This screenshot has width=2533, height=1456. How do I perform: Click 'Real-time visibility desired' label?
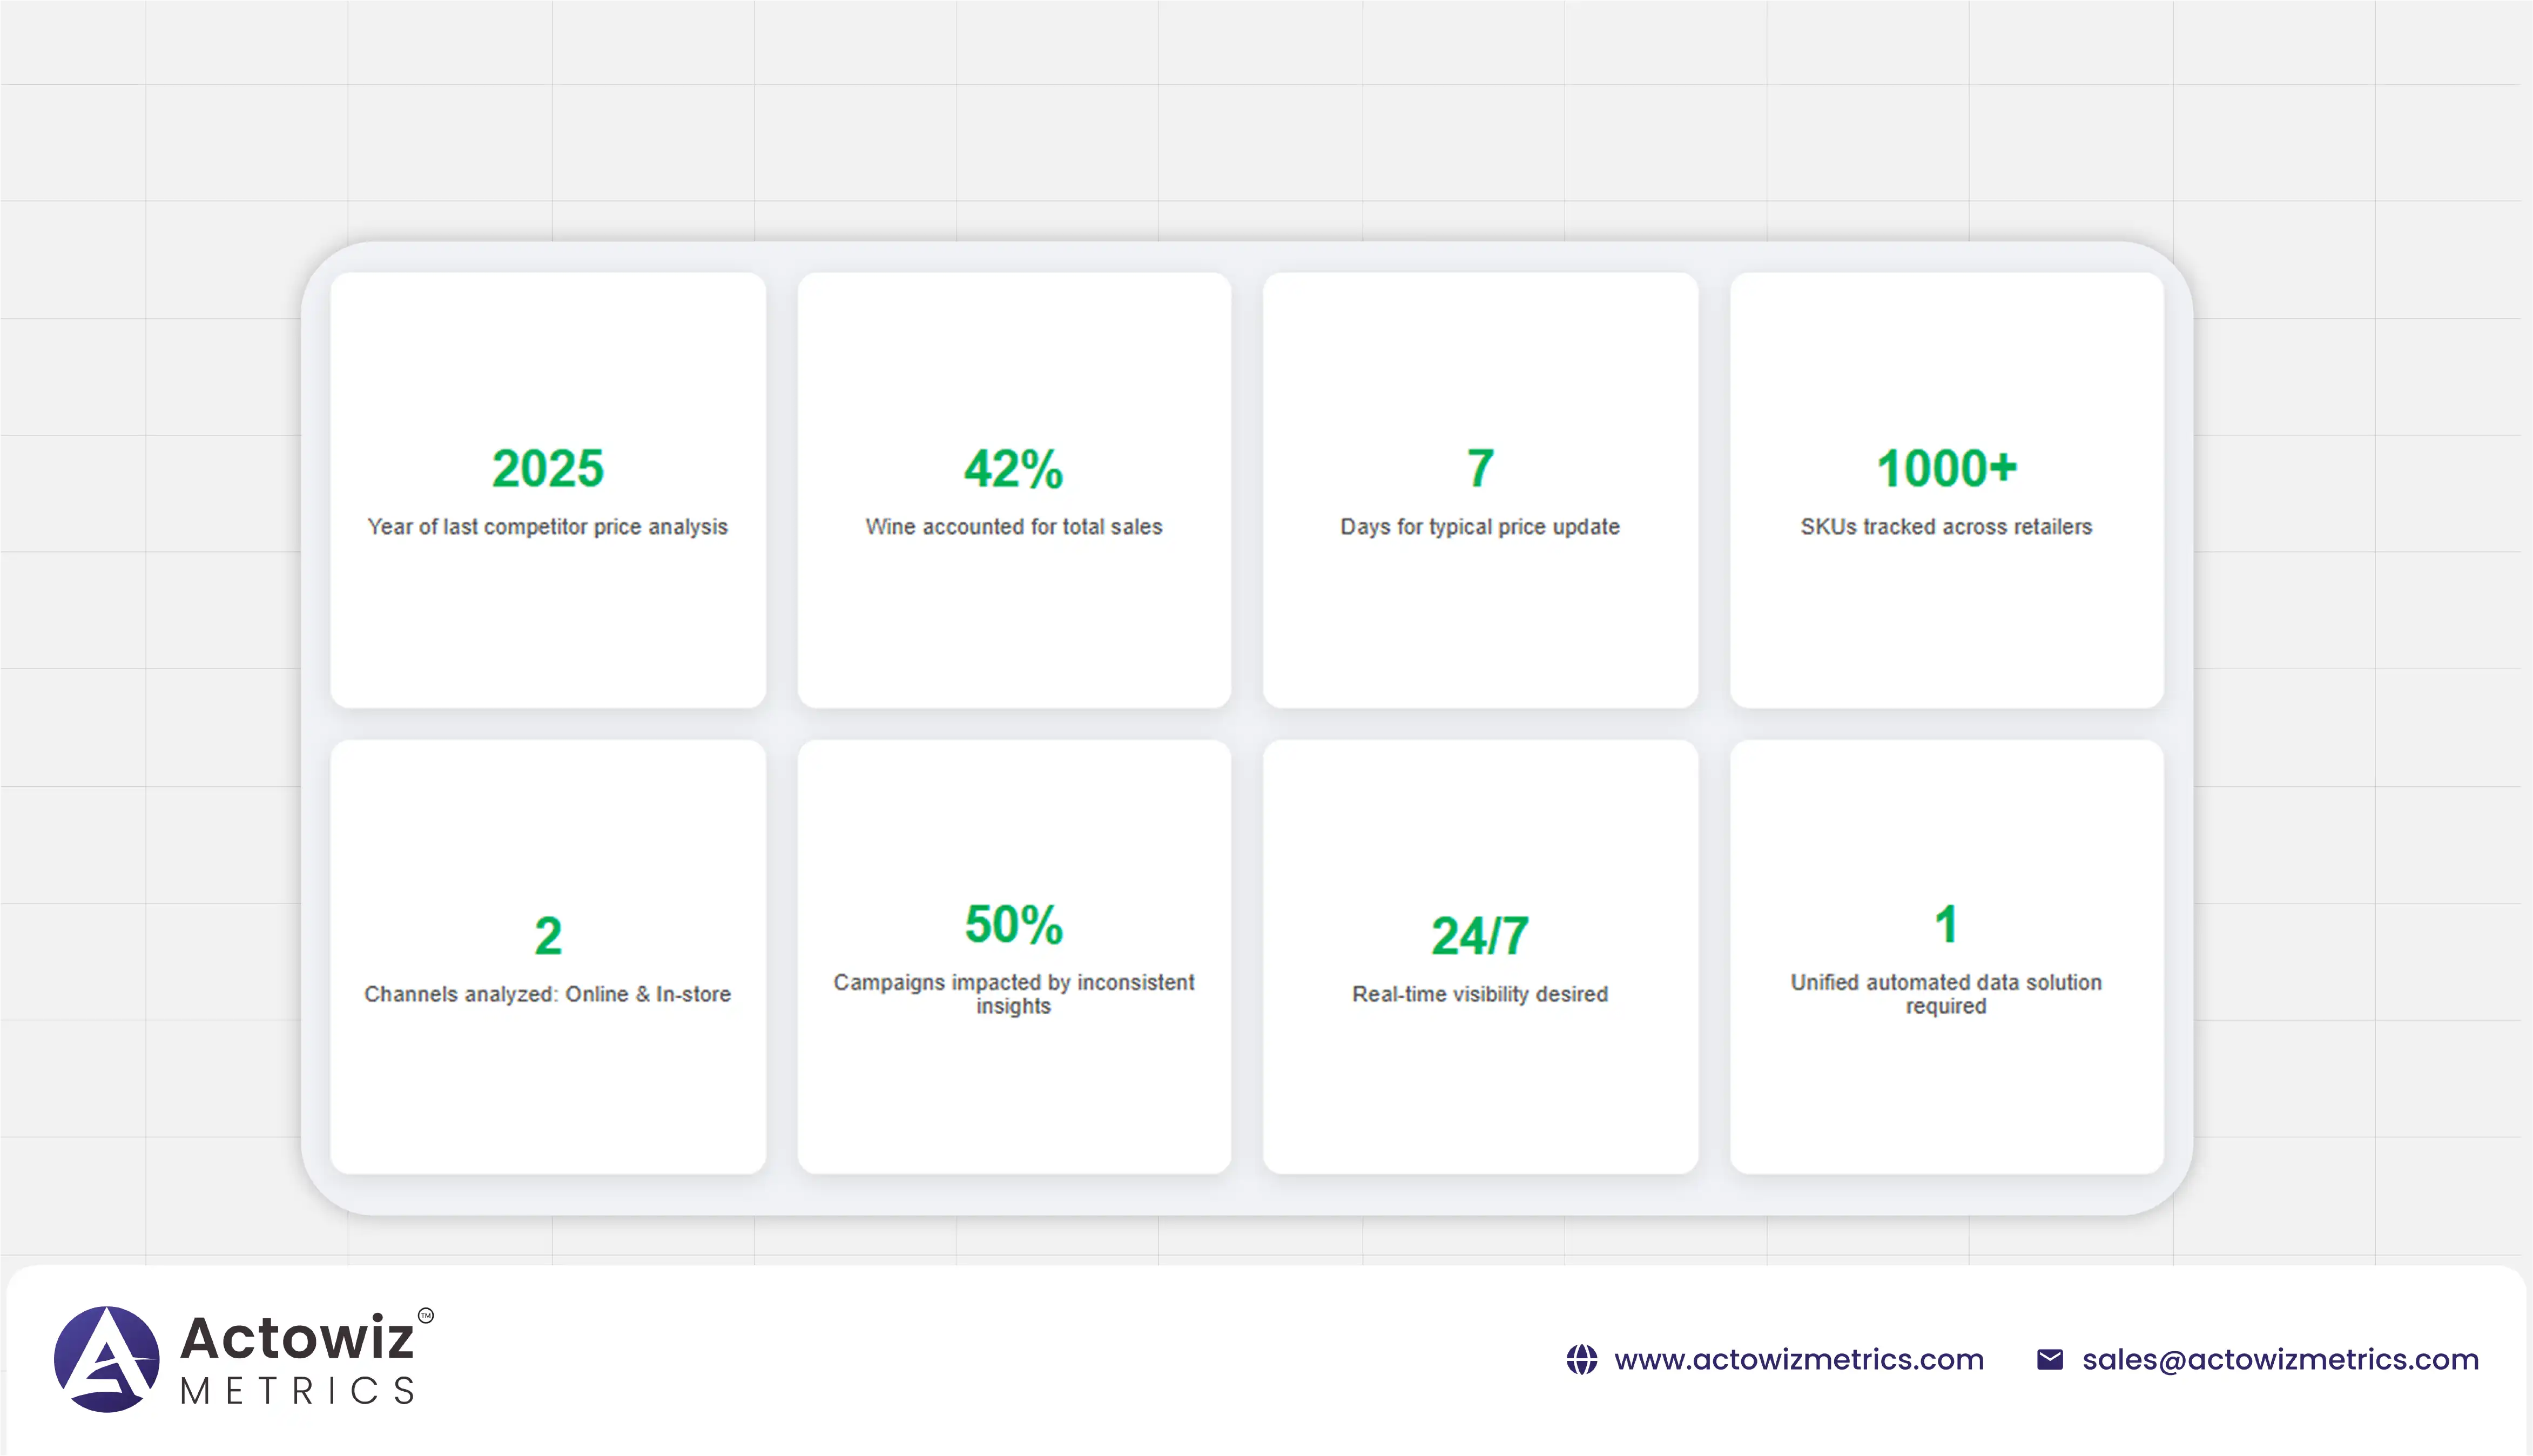point(1480,994)
